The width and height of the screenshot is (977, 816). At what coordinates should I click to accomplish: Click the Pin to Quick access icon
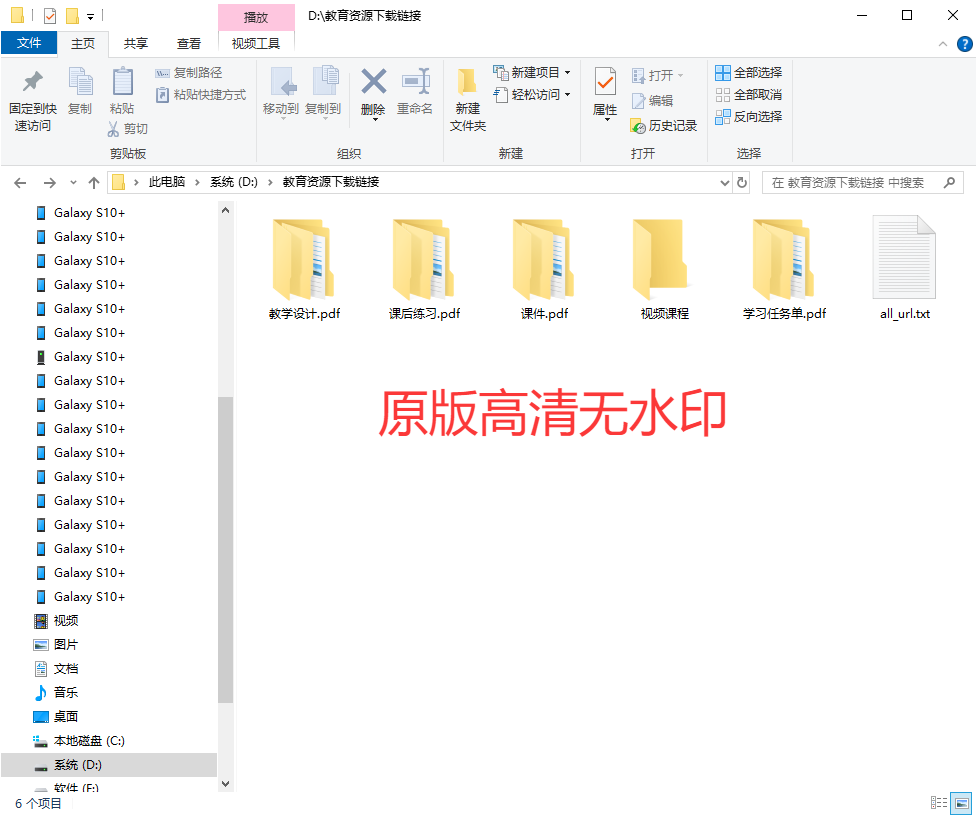[x=32, y=81]
